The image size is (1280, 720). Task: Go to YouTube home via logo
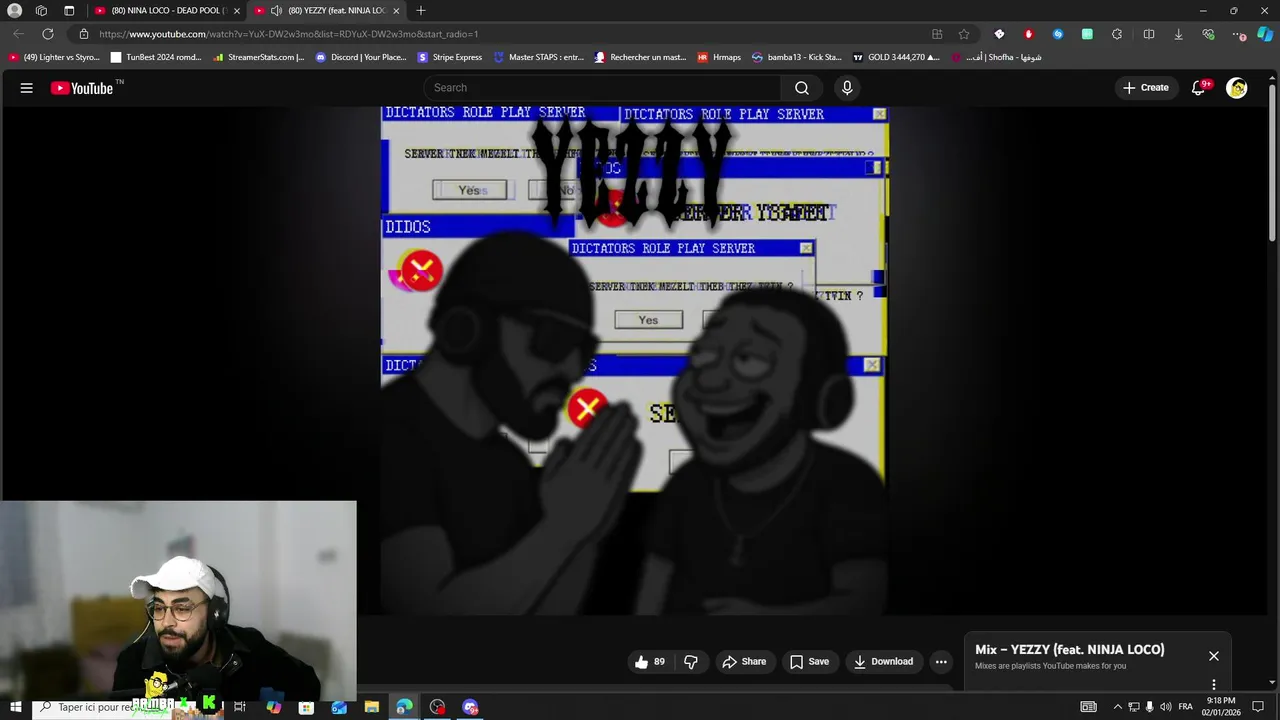[x=83, y=88]
